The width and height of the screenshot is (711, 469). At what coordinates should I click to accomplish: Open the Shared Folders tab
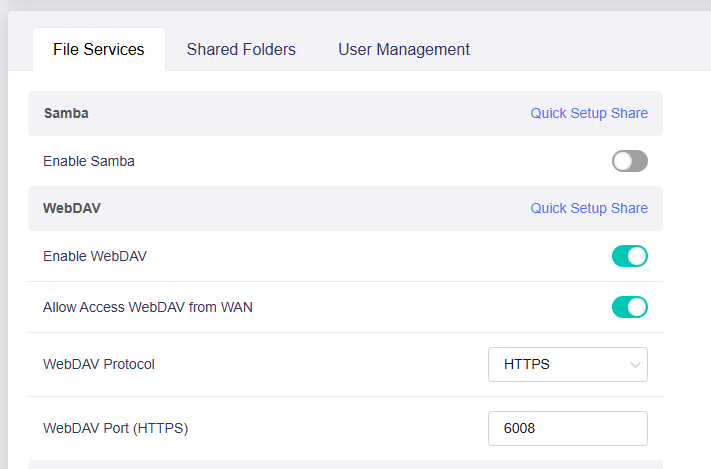coord(241,49)
